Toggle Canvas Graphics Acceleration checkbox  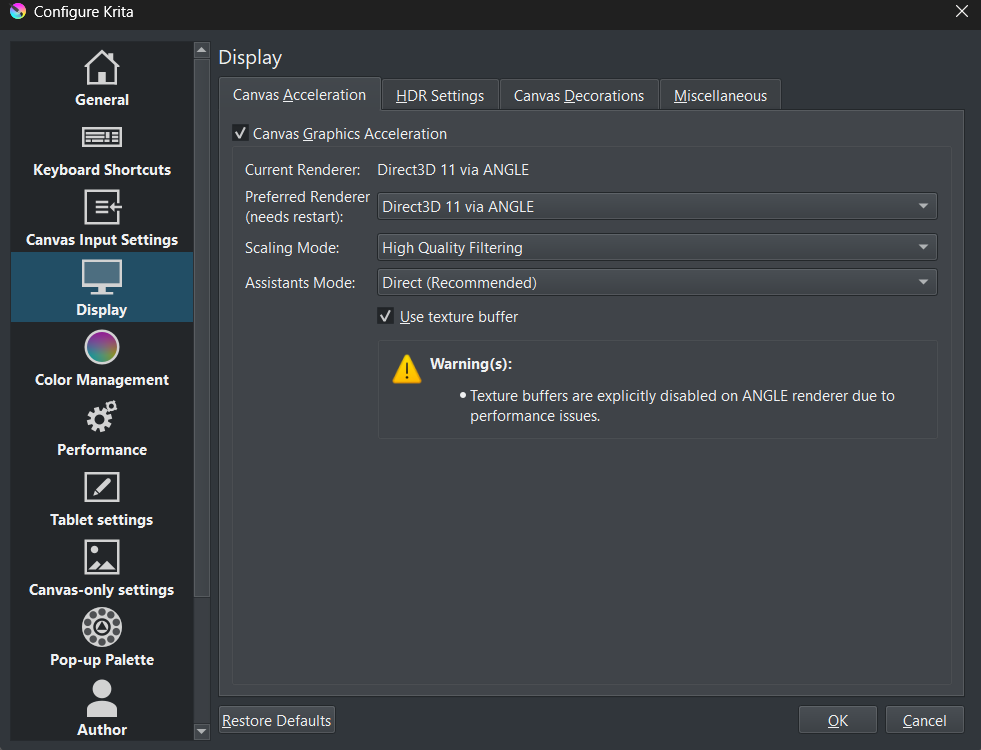point(240,133)
